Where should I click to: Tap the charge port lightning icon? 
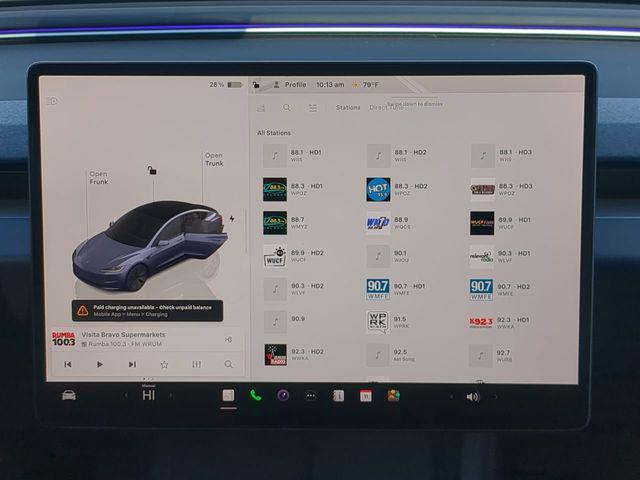point(232,219)
